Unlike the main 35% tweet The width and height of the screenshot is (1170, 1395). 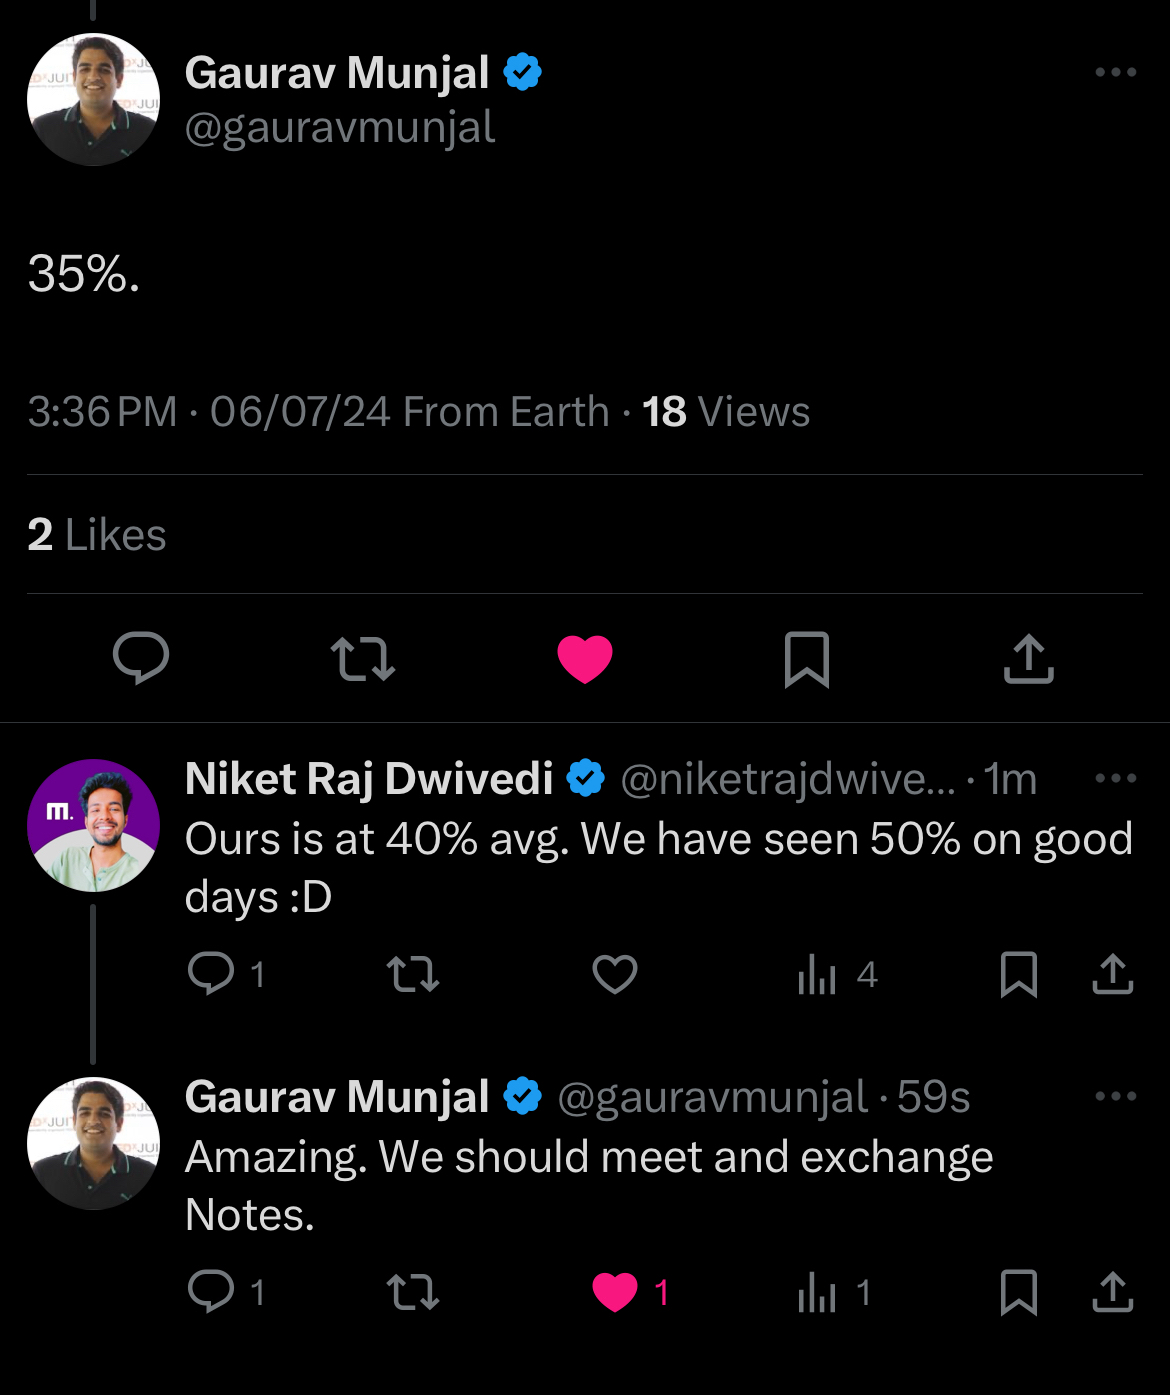(585, 659)
